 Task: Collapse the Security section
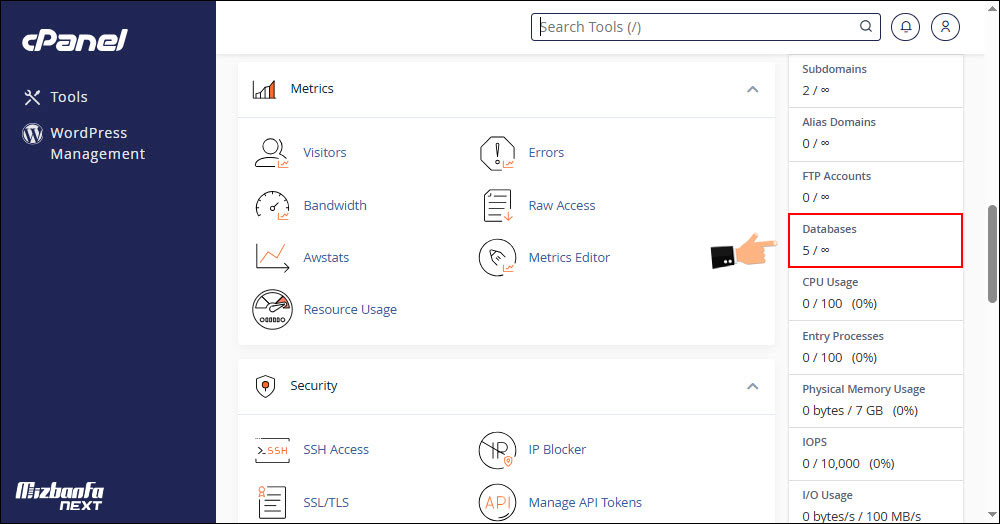coord(752,386)
